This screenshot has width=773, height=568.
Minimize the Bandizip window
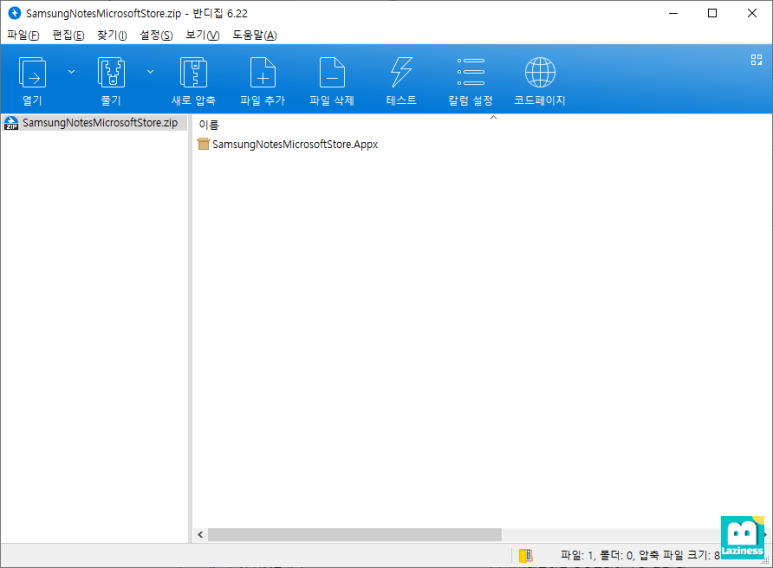pyautogui.click(x=673, y=13)
